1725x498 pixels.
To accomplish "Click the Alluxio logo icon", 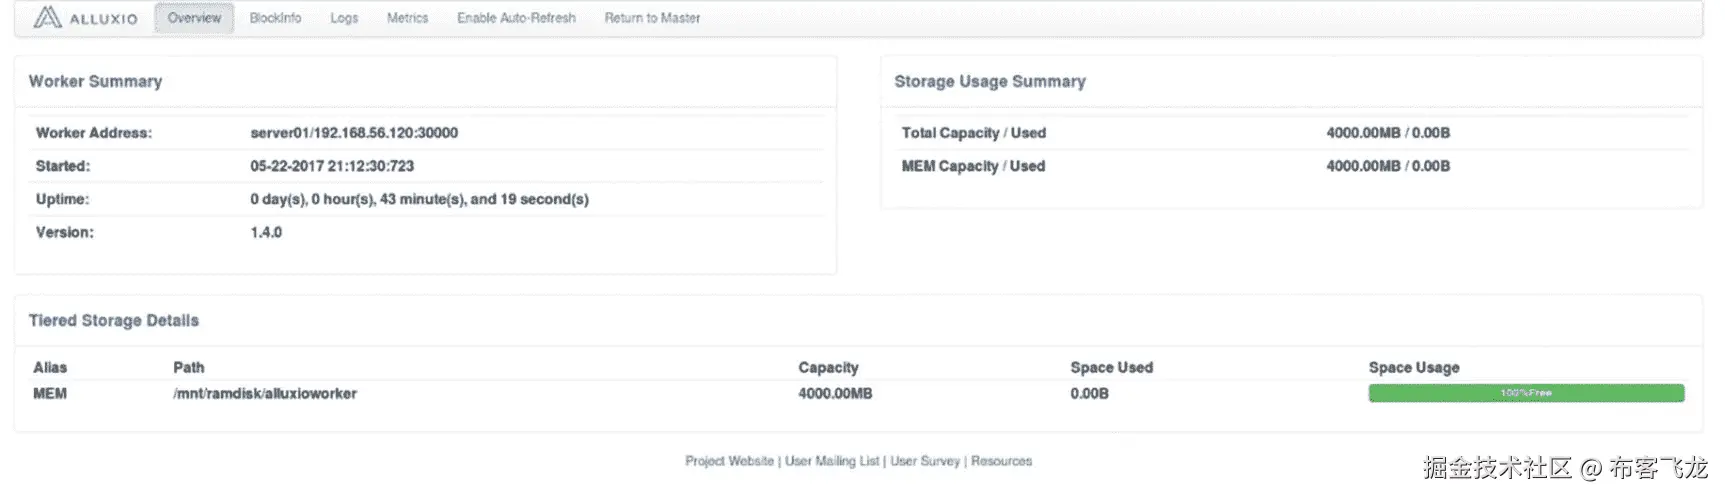I will pos(47,18).
